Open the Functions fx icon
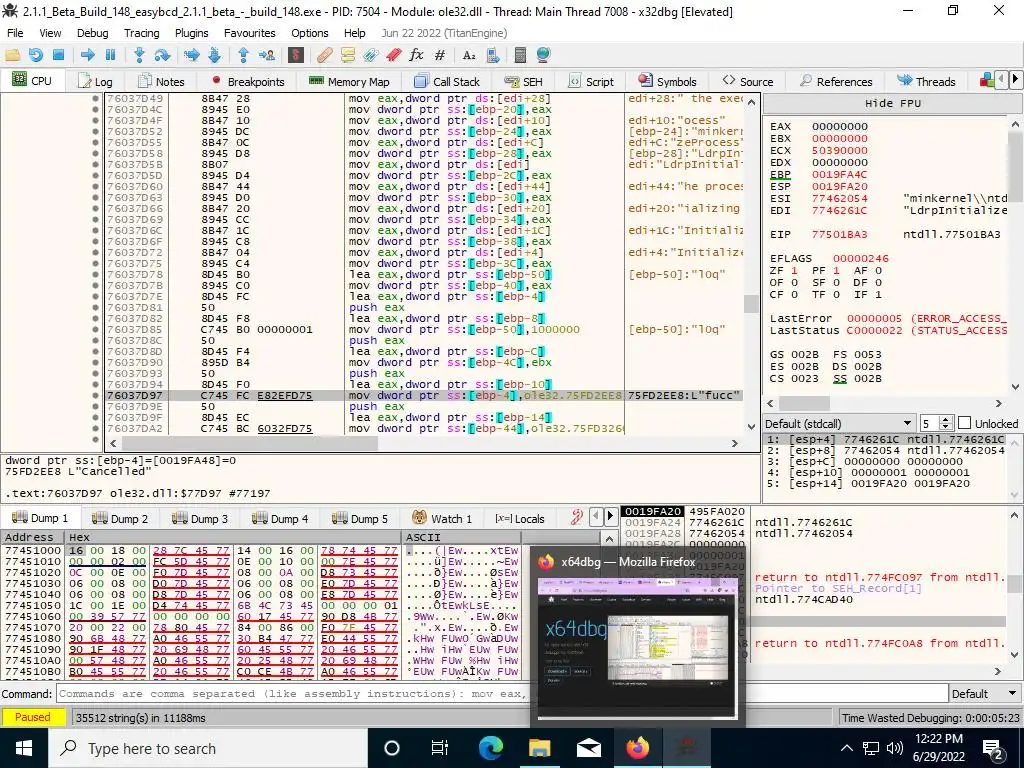1024x768 pixels. pos(416,56)
